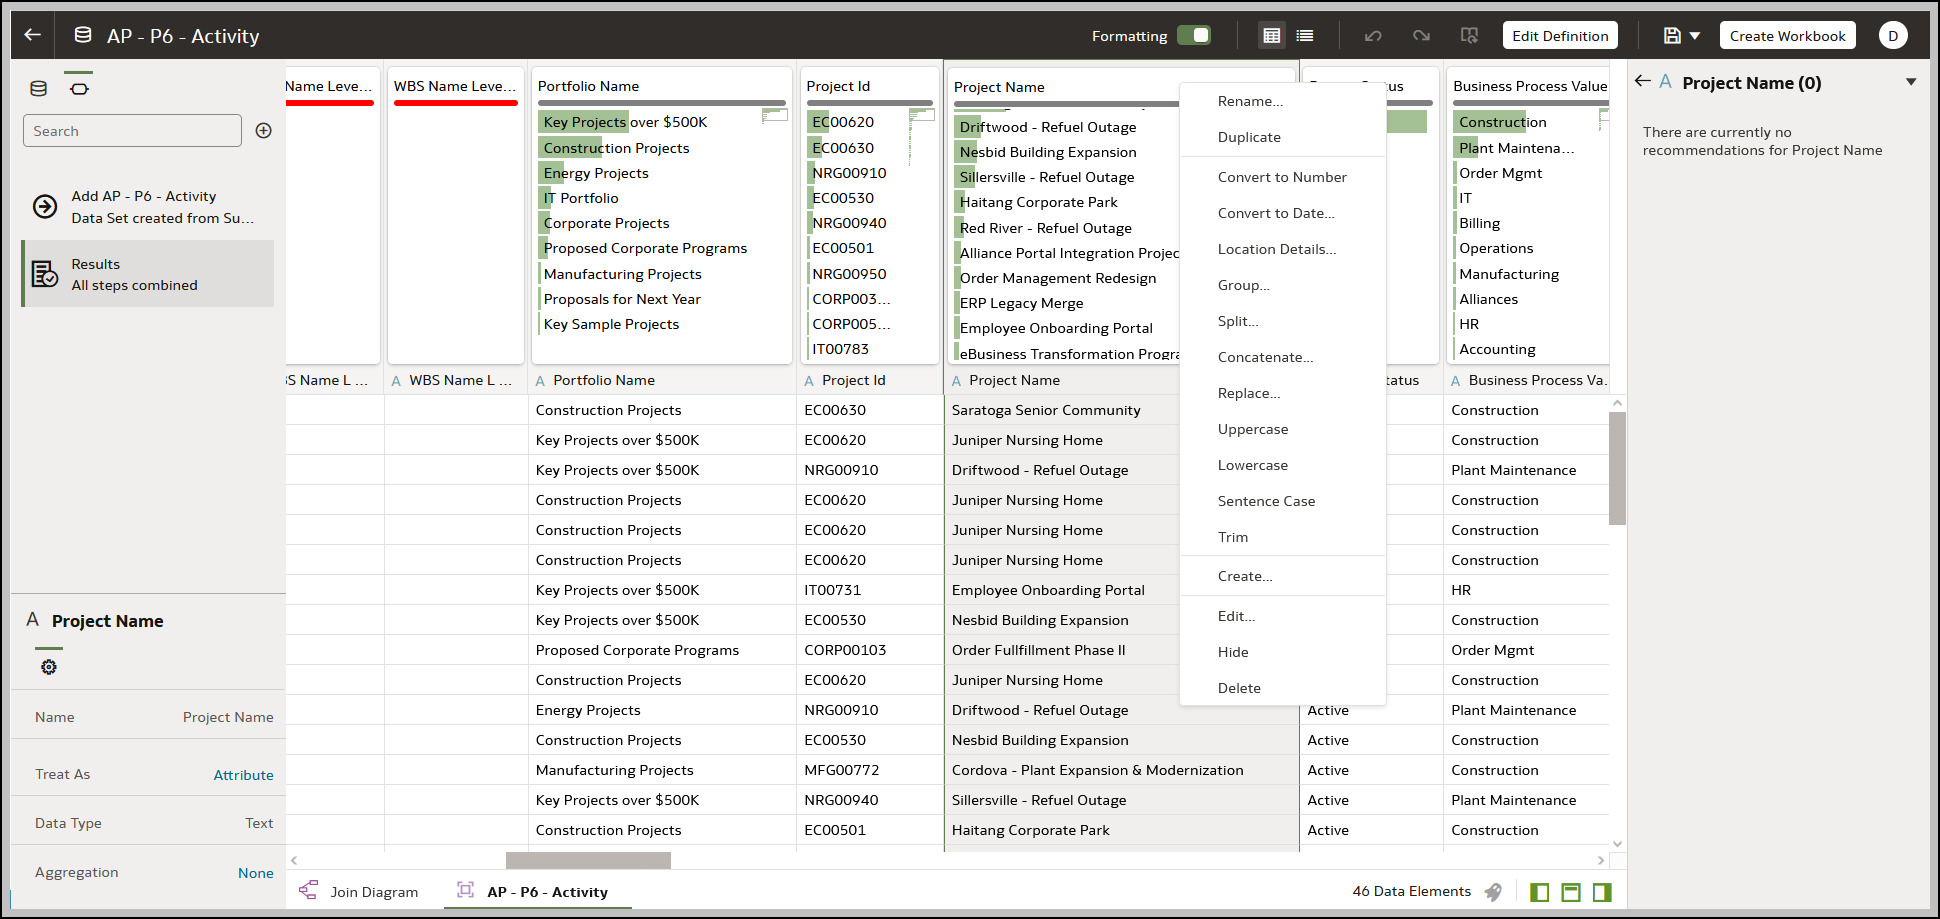Choose Edit... menu item
1940x919 pixels.
[x=1282, y=616]
